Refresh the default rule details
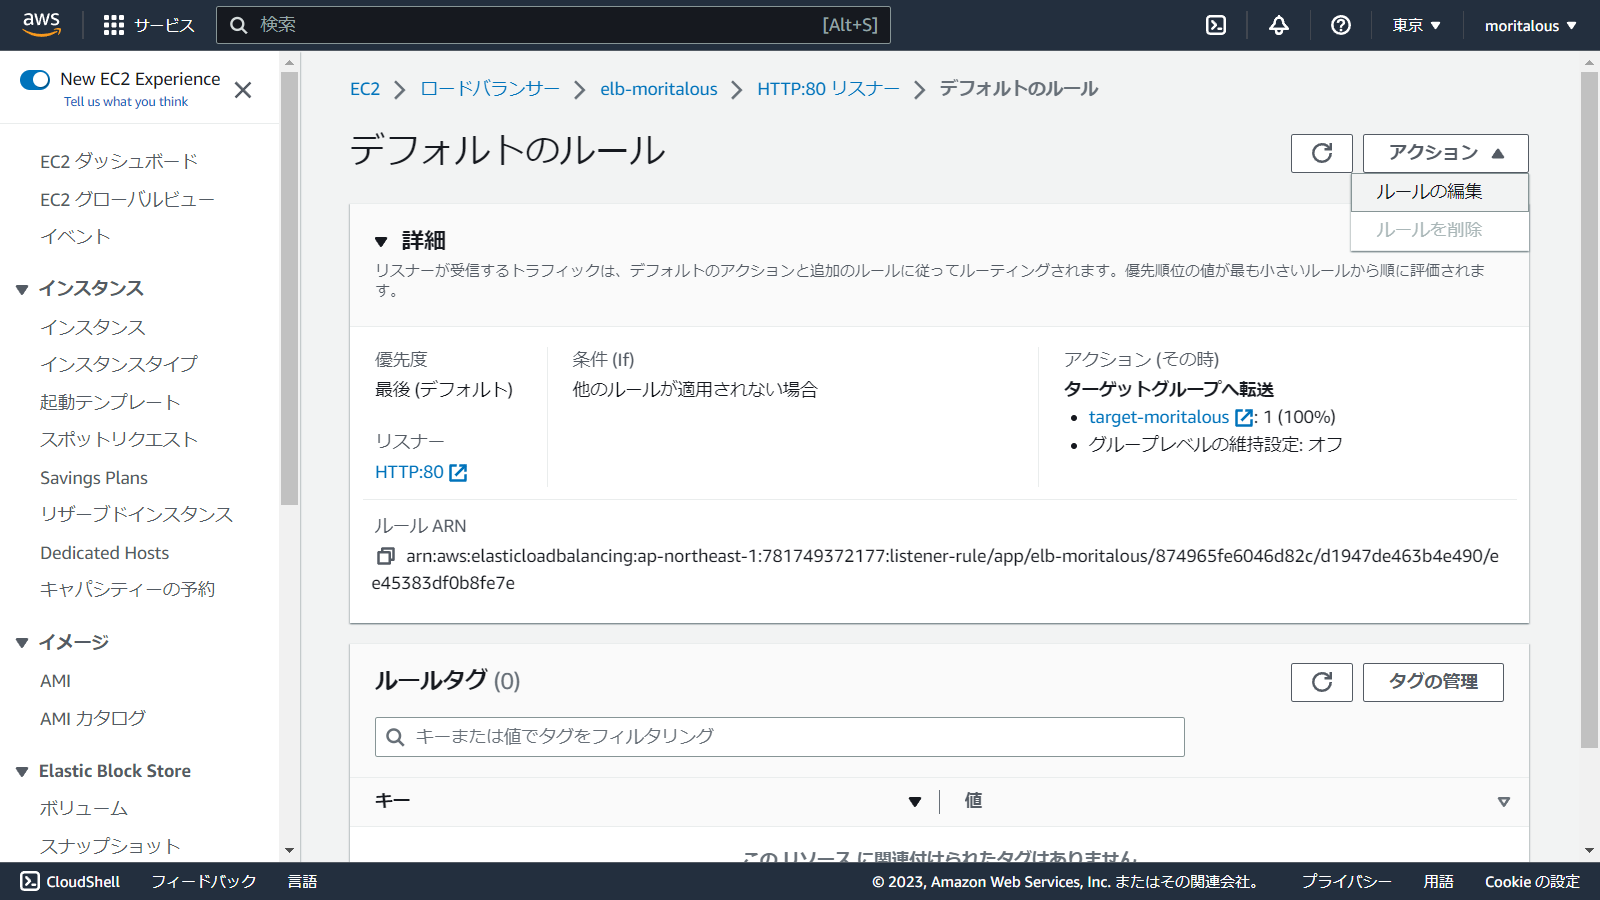The height and width of the screenshot is (900, 1600). click(x=1321, y=153)
